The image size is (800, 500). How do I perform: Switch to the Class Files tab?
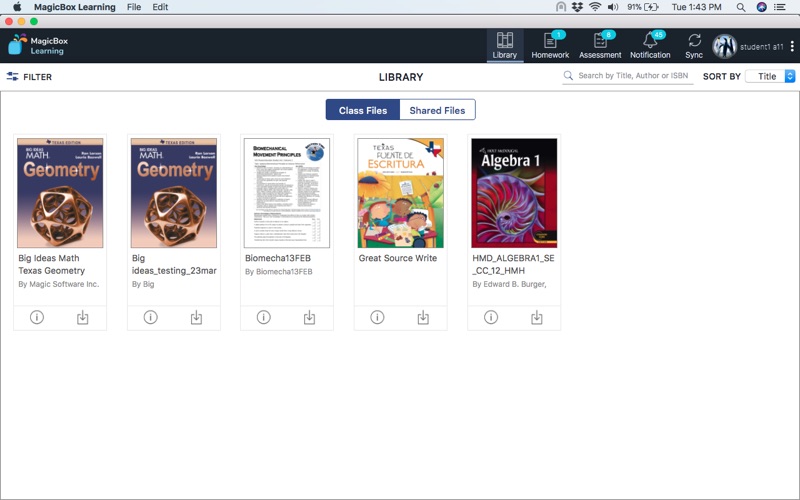[363, 110]
